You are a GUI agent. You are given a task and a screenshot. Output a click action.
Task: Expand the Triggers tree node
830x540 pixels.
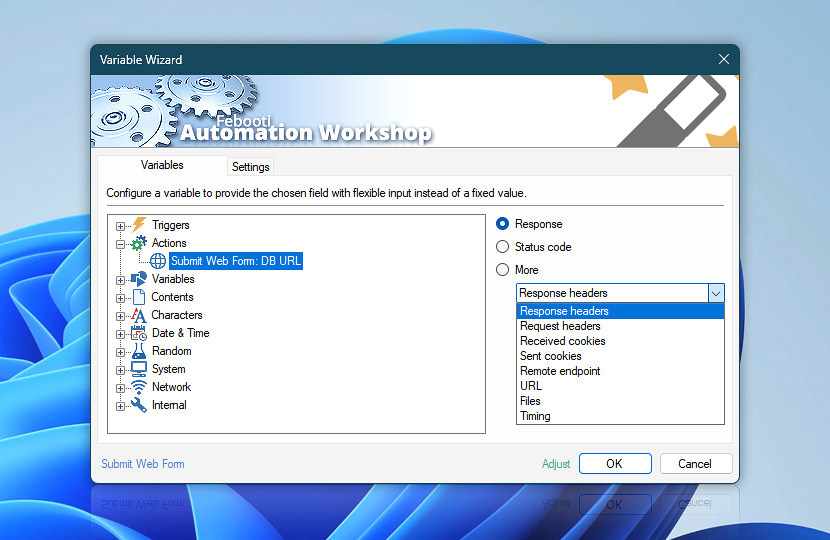[120, 226]
